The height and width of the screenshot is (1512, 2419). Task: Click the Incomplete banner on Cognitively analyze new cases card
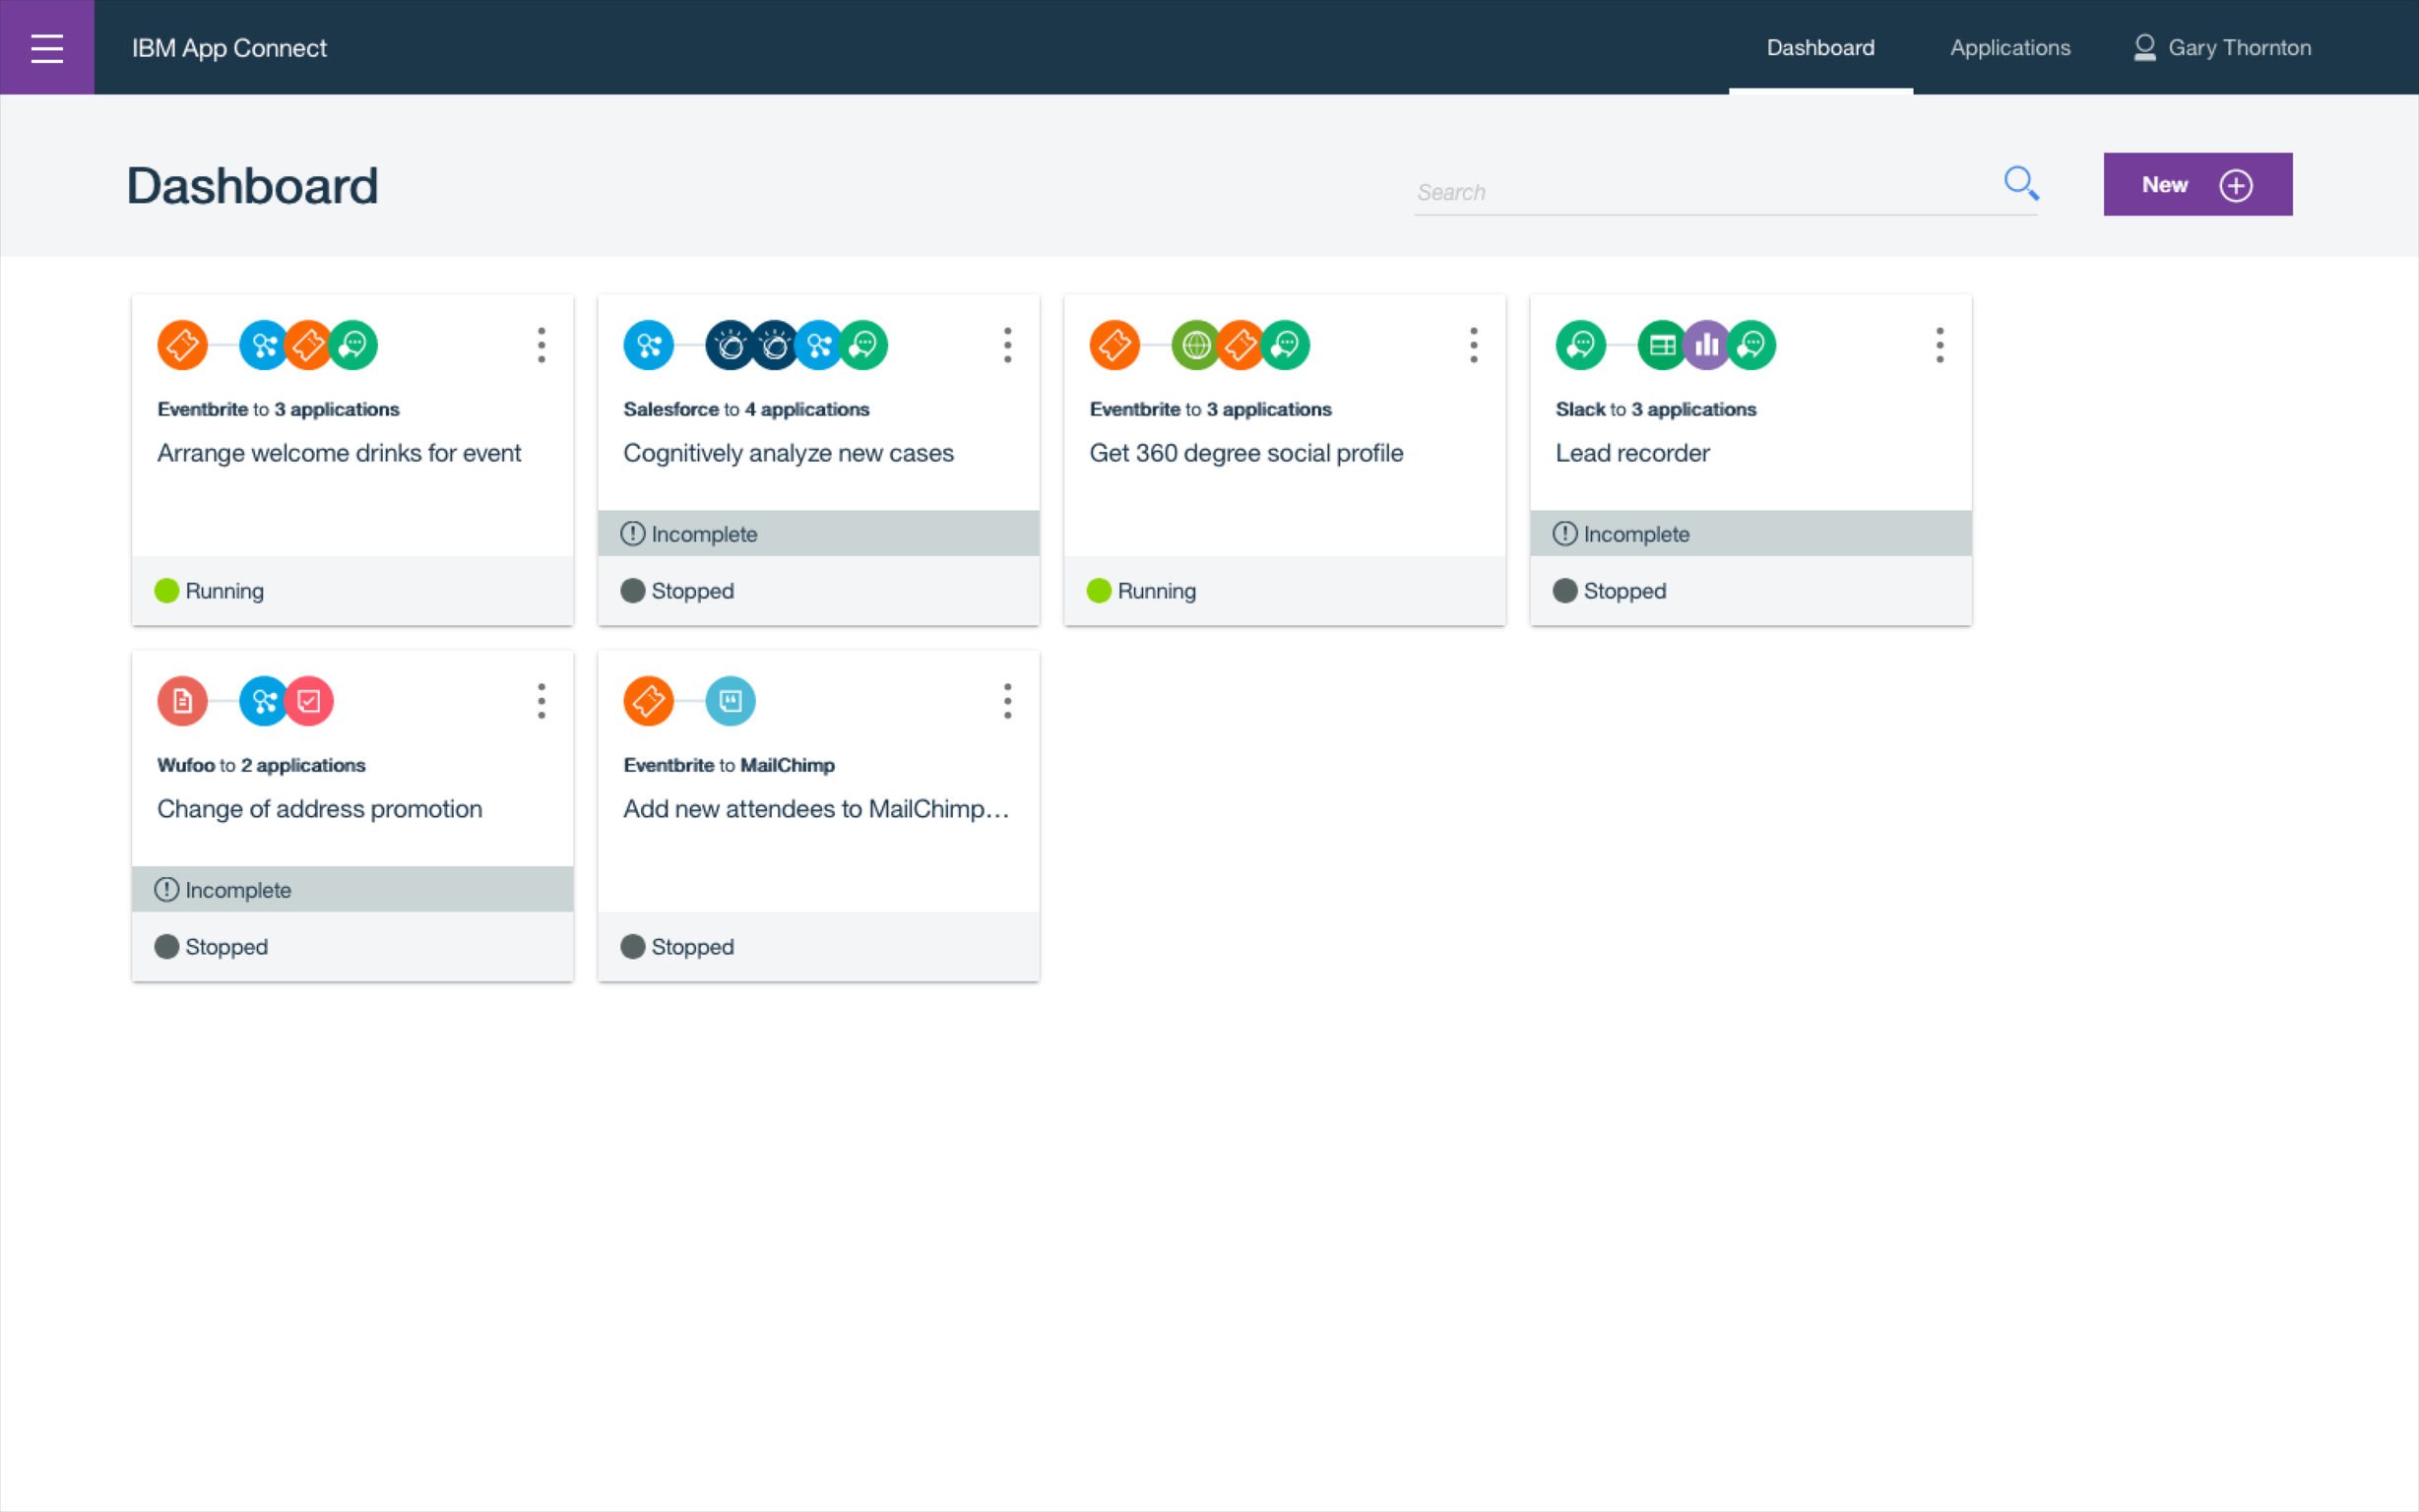[x=818, y=533]
